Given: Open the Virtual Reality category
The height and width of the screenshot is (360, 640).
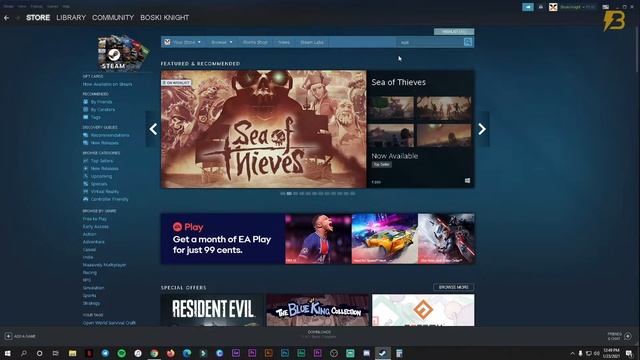Looking at the screenshot, I should click(105, 191).
